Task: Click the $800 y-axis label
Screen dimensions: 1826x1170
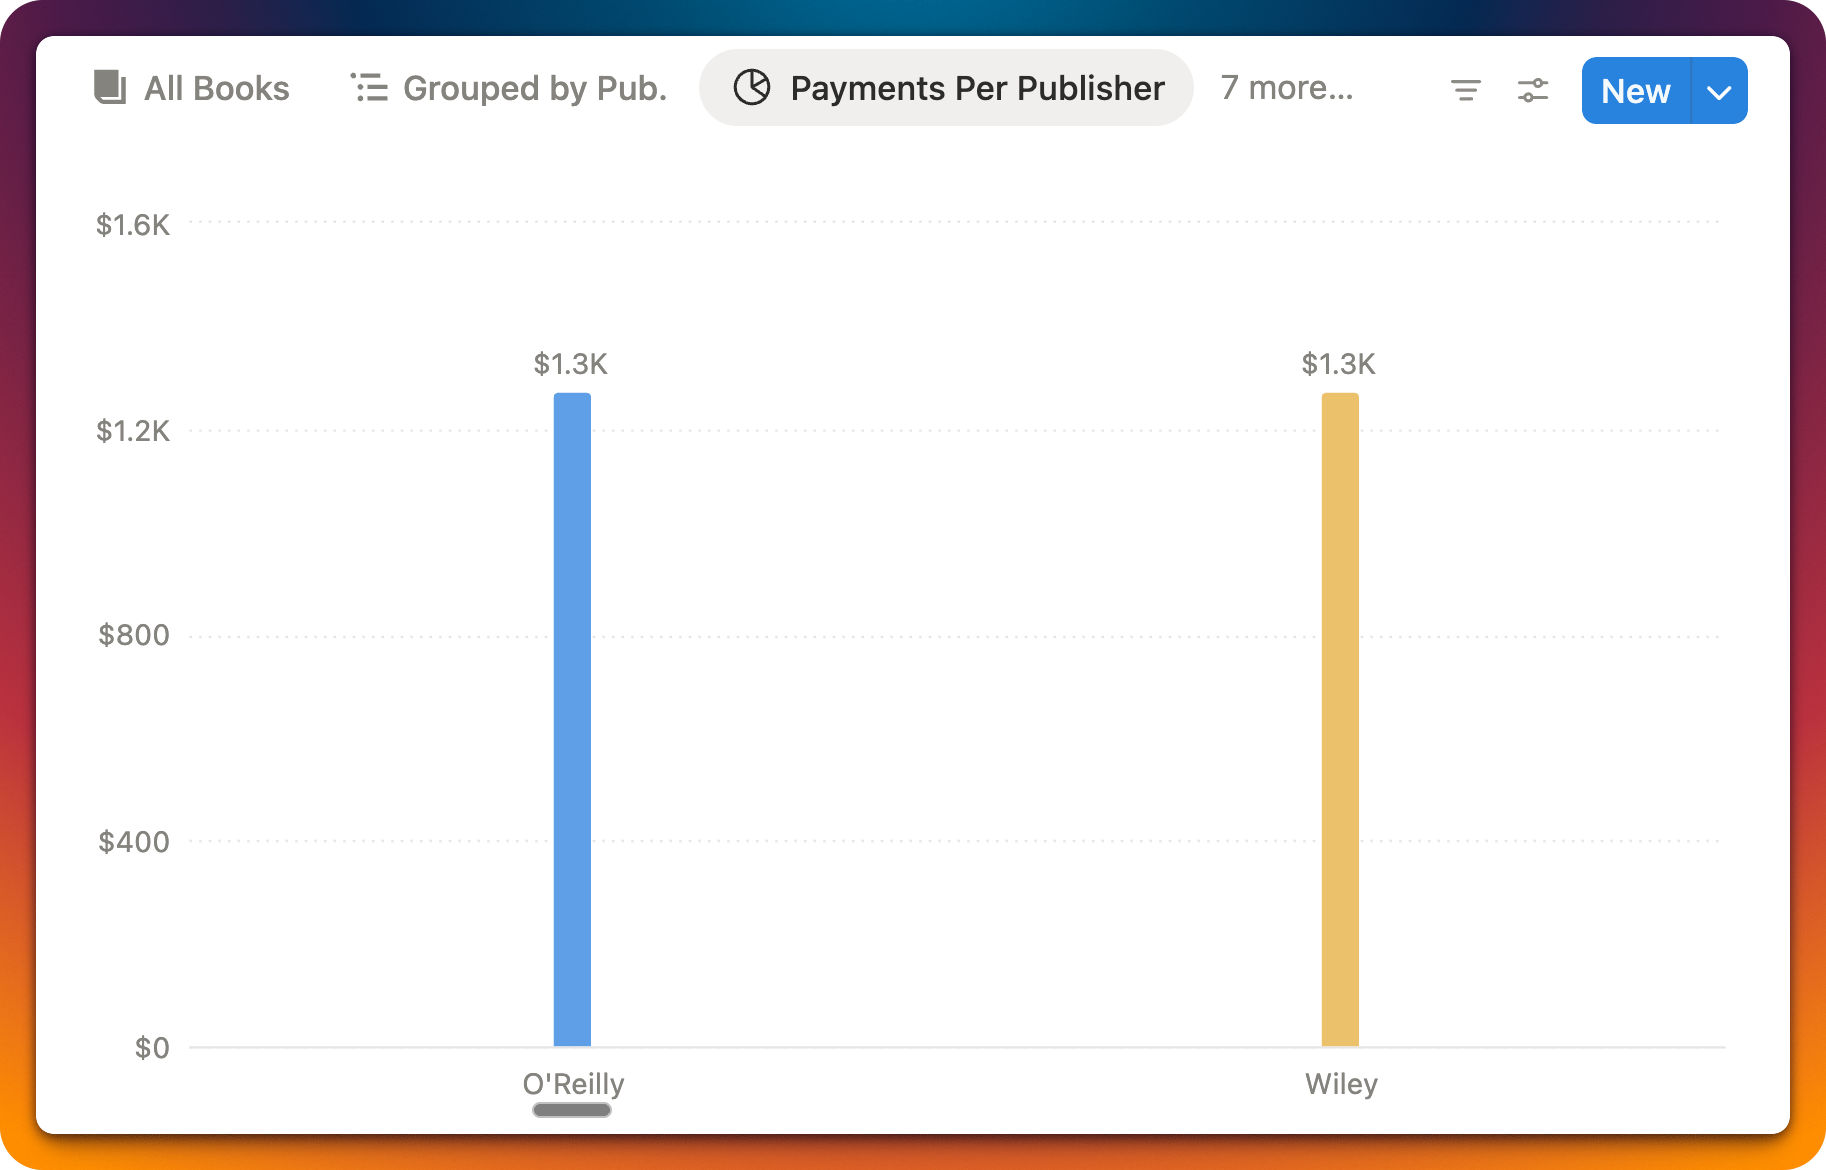Action: tap(133, 635)
